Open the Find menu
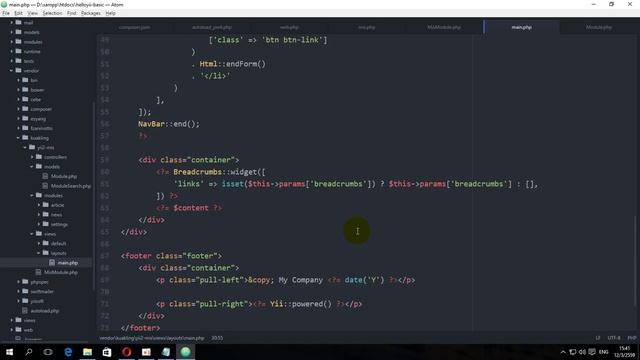This screenshot has width=640, height=360. point(71,13)
